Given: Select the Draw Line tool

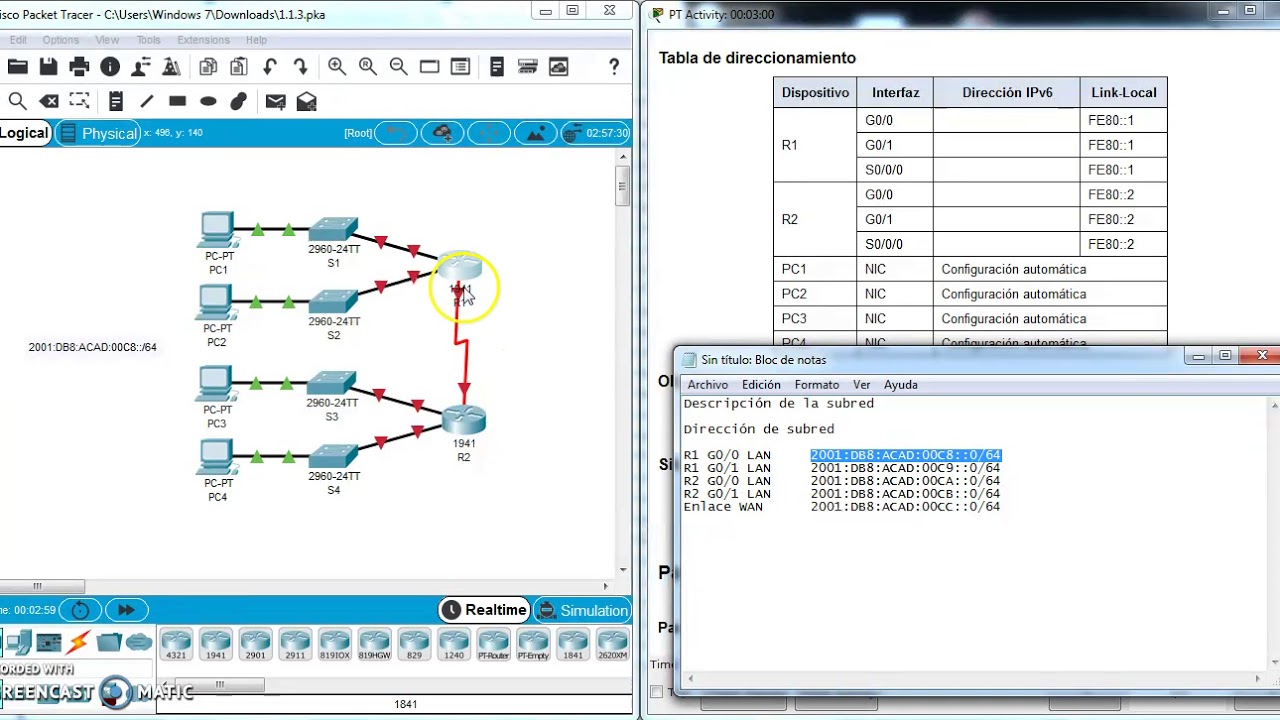Looking at the screenshot, I should click(147, 101).
